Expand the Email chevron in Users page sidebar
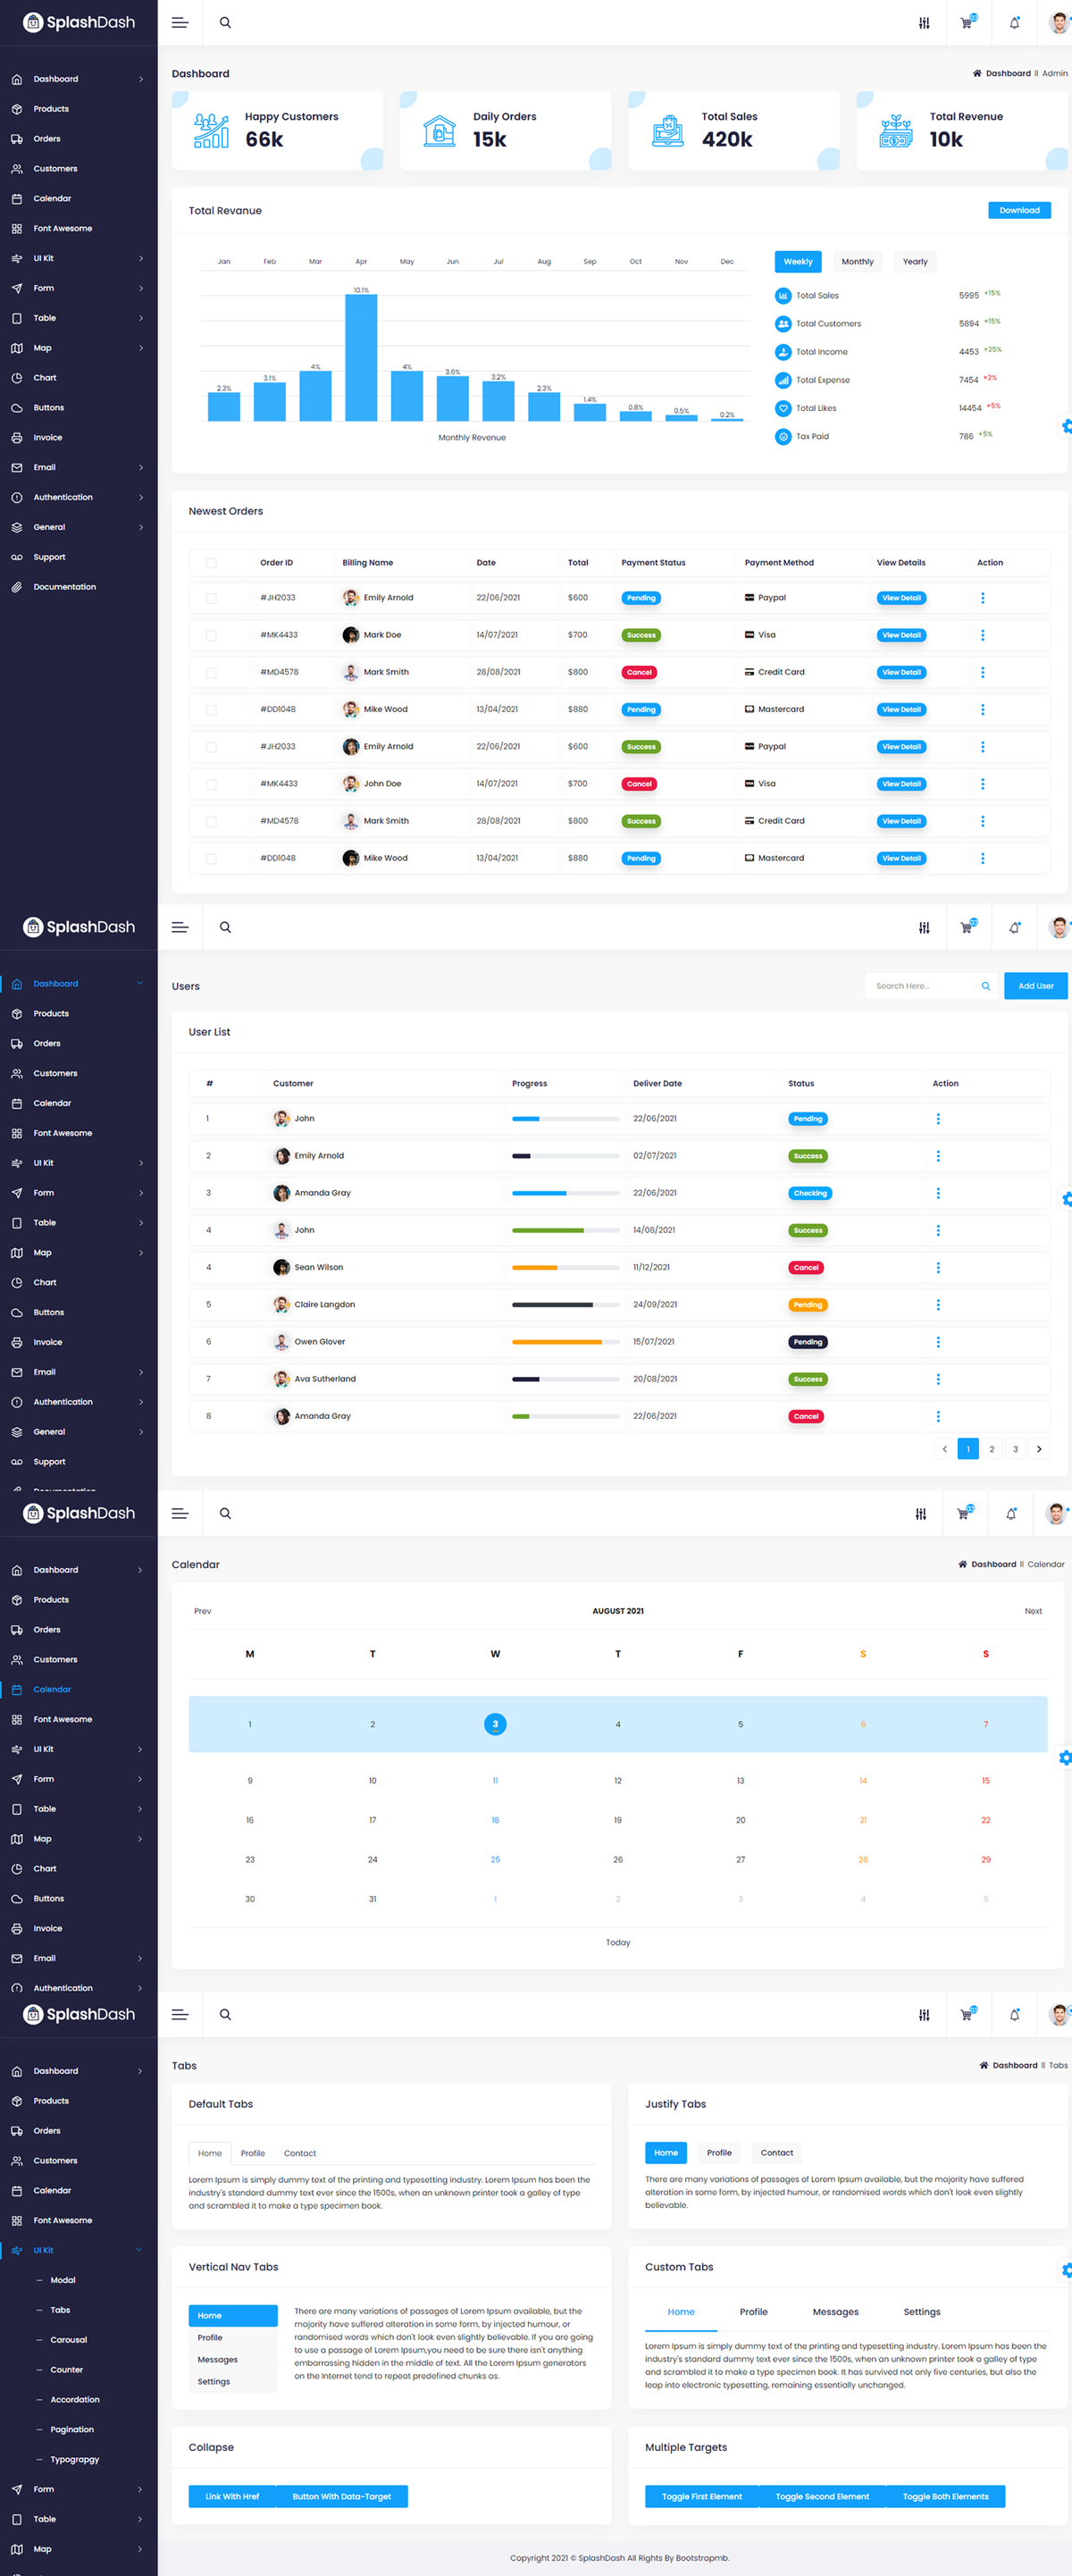The image size is (1072, 2576). tap(140, 1372)
